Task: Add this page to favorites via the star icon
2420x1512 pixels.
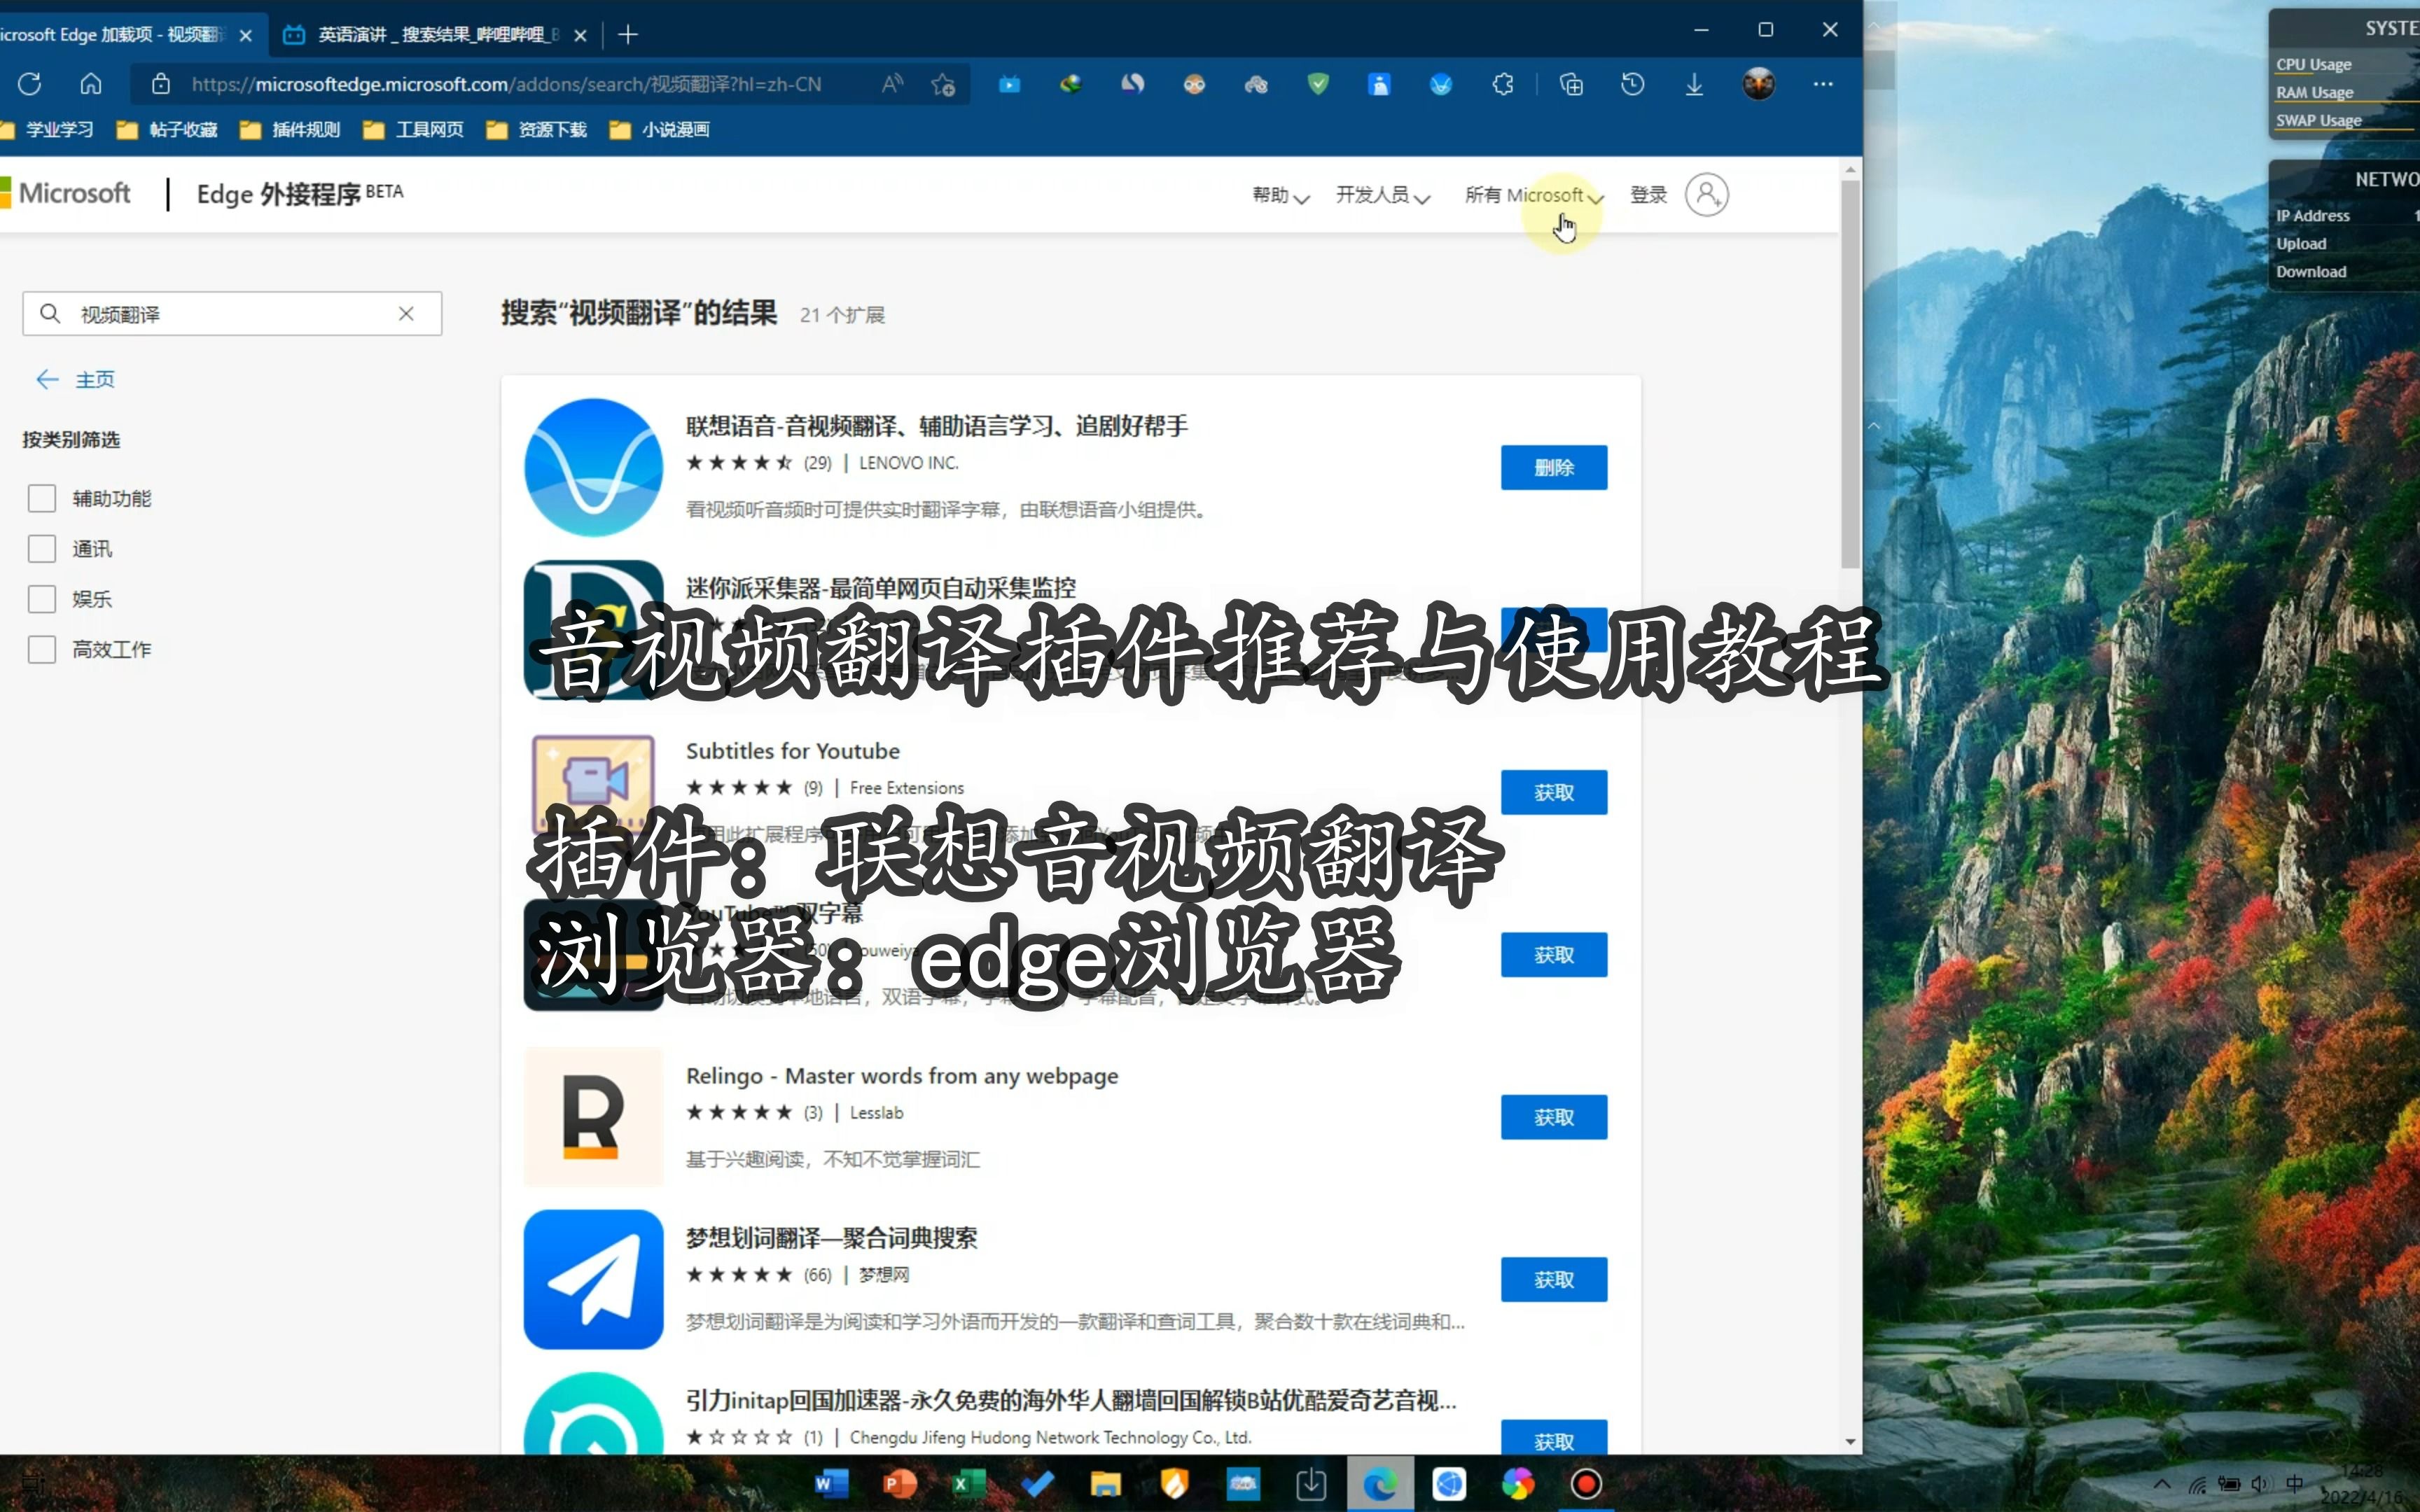Action: [x=943, y=84]
